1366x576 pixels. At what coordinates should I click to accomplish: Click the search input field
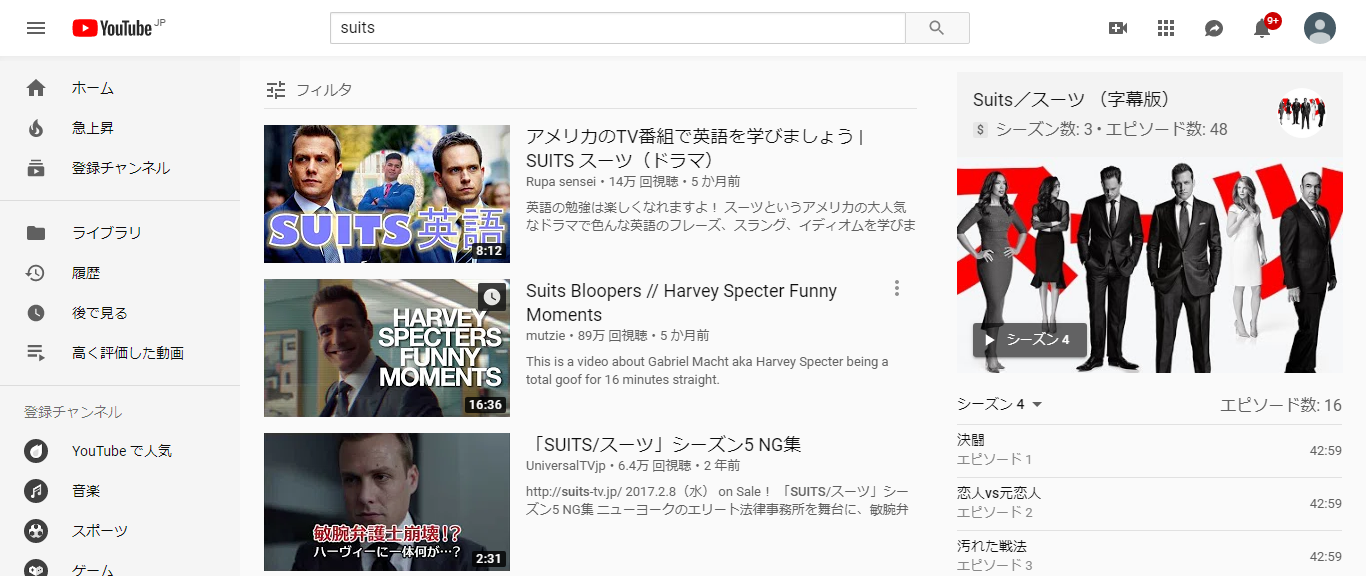coord(618,28)
